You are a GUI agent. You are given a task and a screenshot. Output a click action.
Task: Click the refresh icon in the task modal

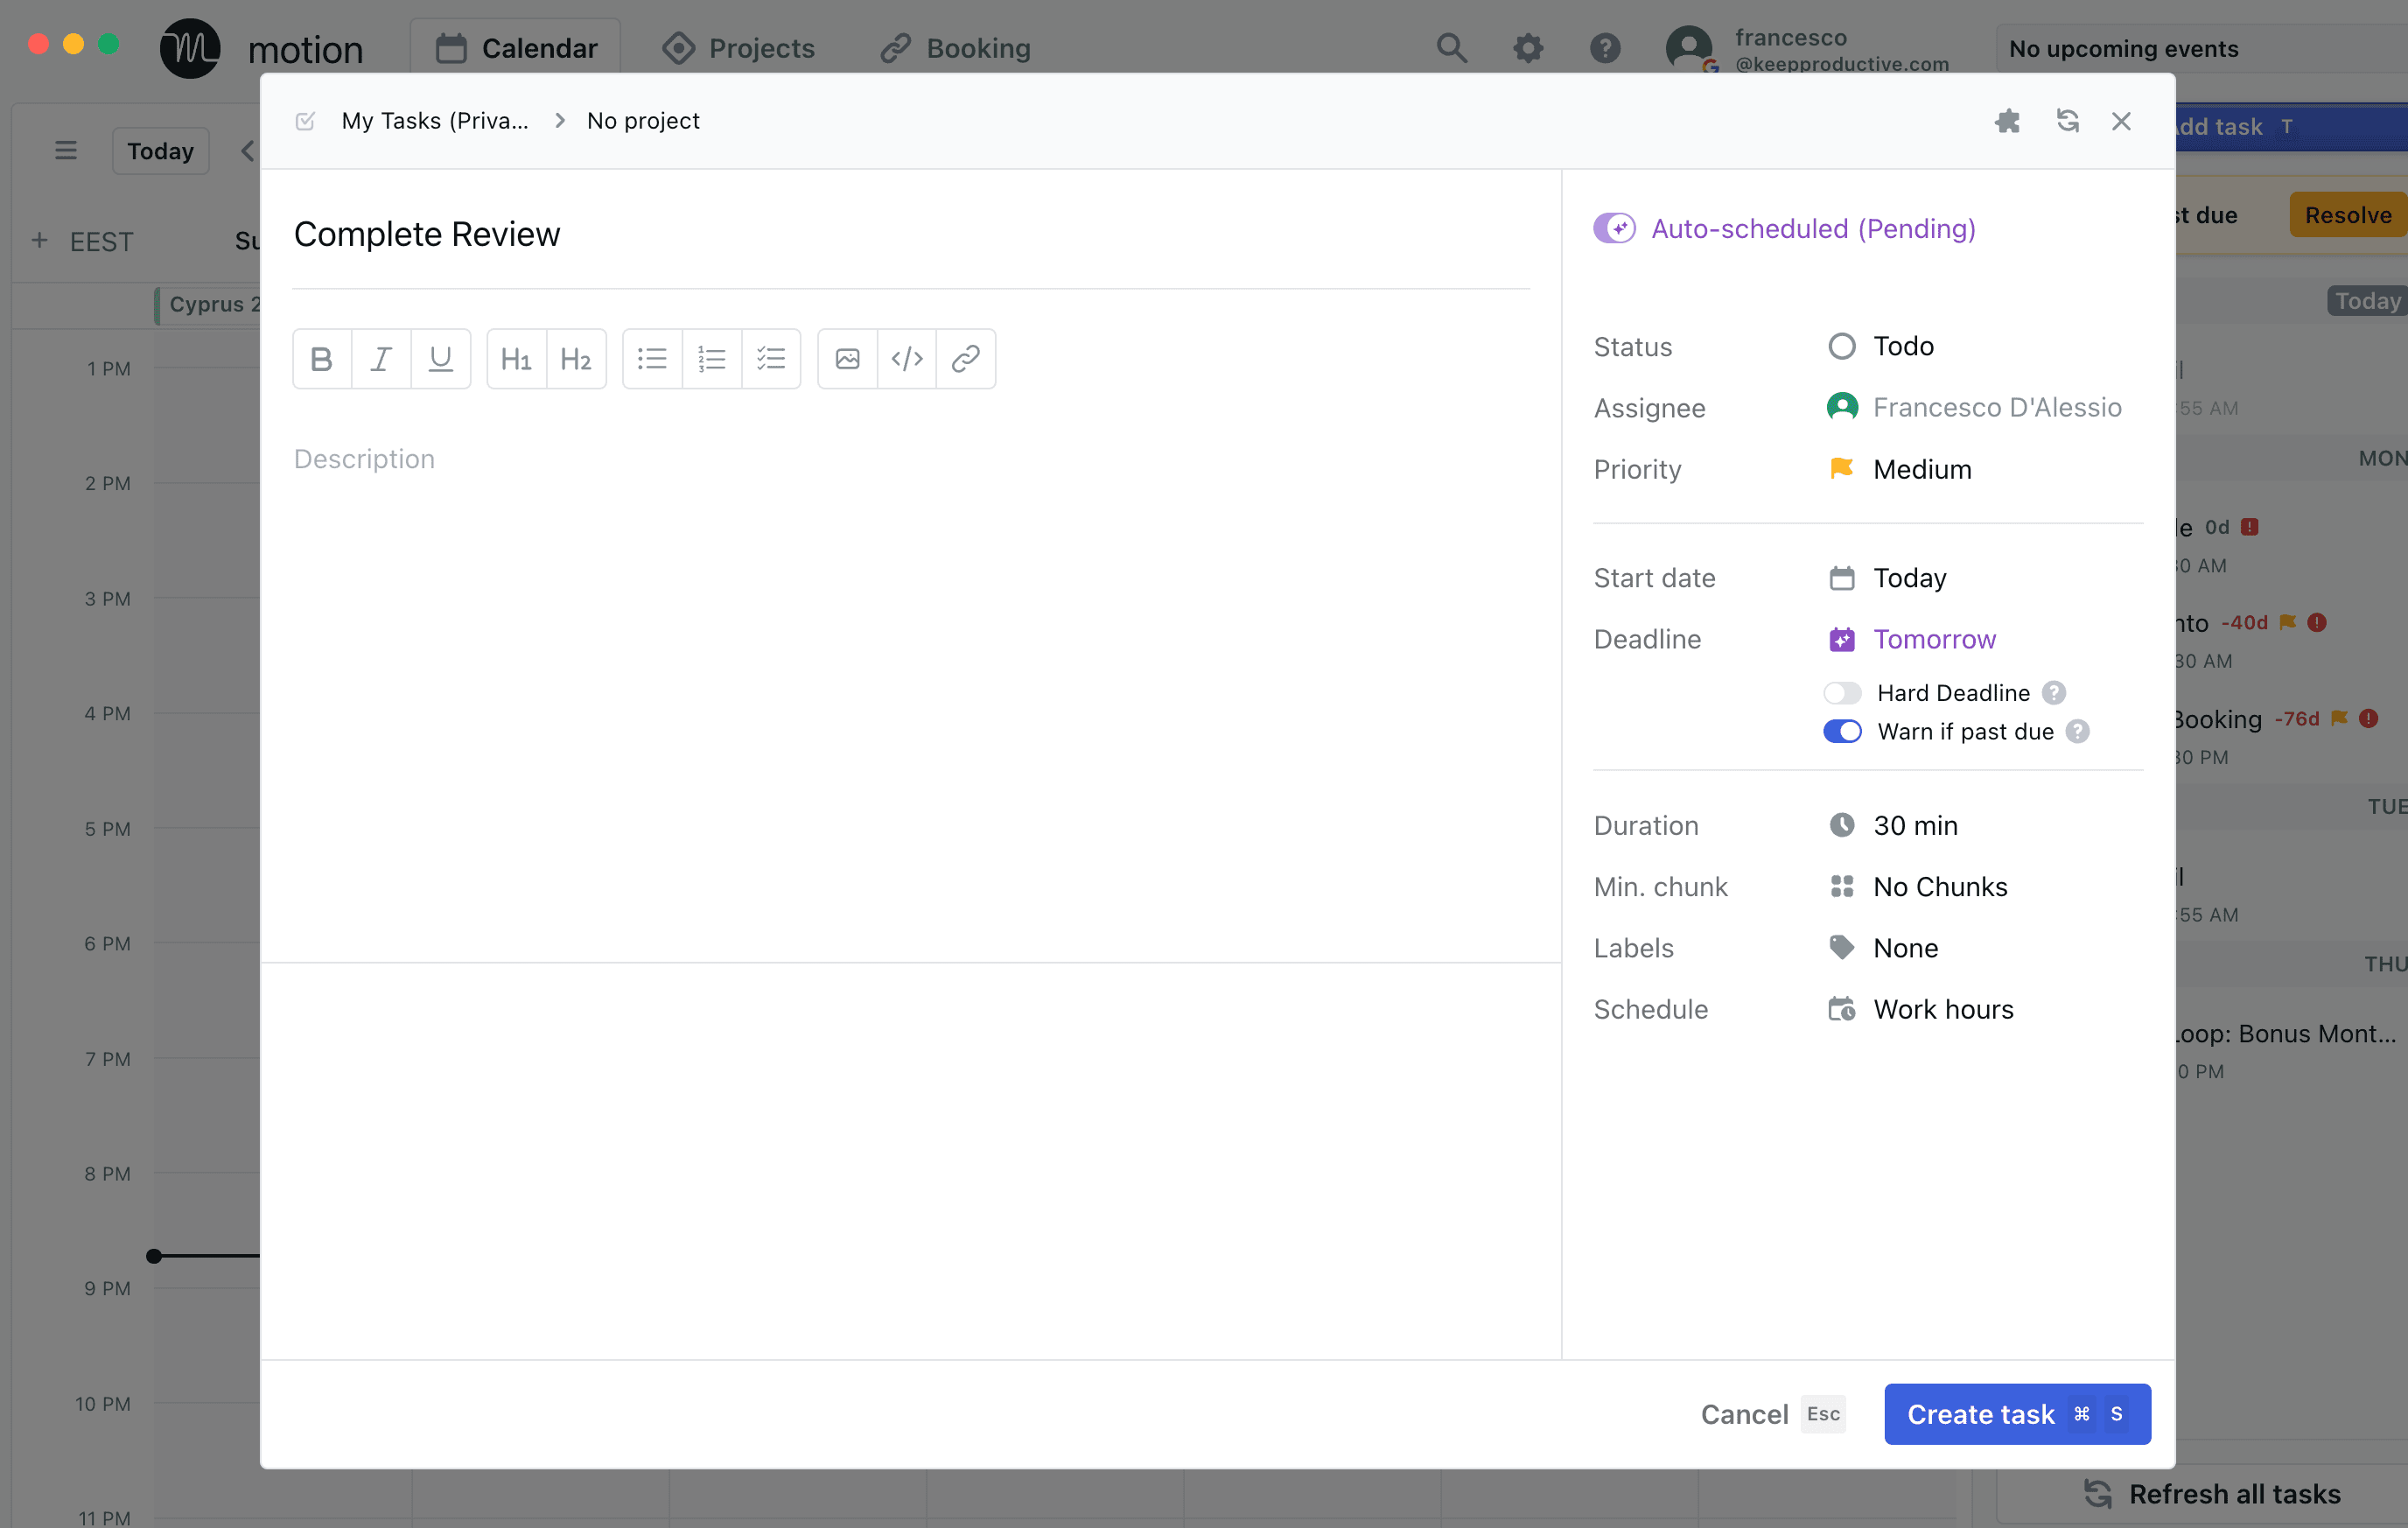tap(2068, 121)
